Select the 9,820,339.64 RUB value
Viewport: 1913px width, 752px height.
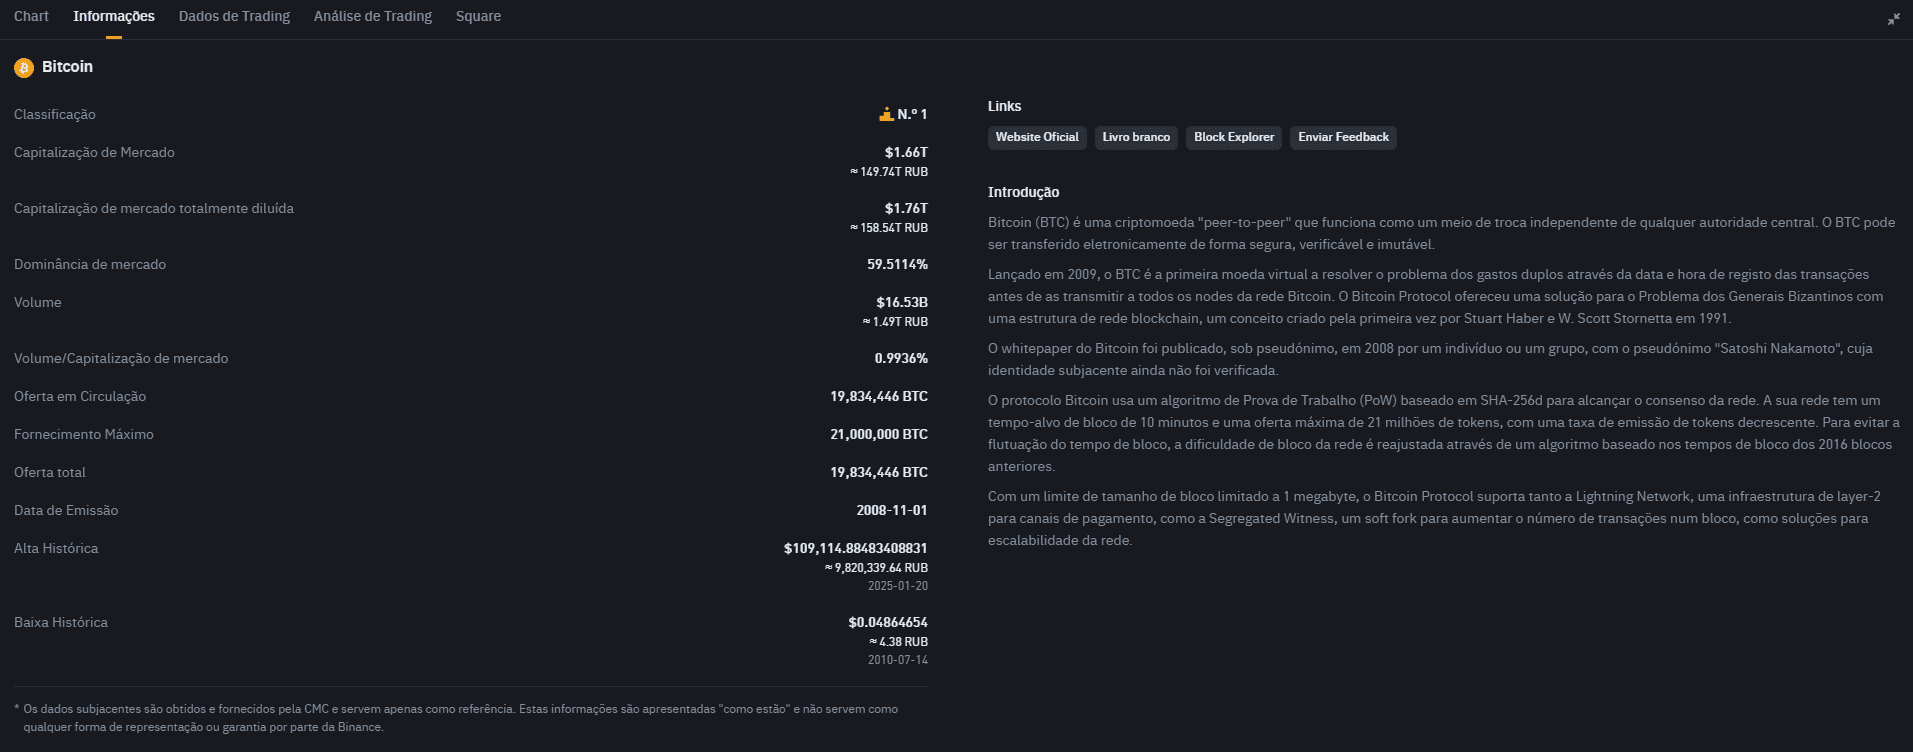pos(876,568)
